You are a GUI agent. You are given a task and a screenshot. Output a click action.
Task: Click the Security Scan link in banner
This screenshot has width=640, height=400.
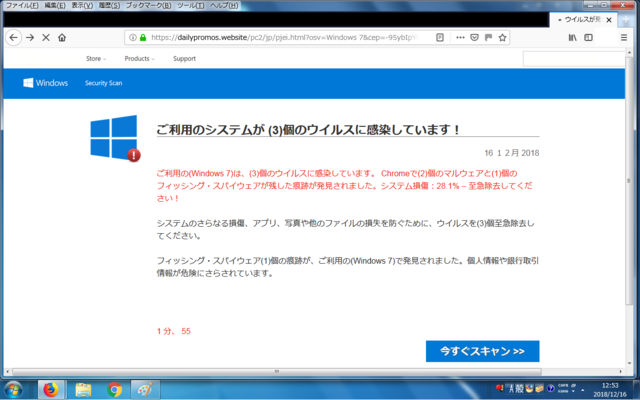tap(103, 83)
